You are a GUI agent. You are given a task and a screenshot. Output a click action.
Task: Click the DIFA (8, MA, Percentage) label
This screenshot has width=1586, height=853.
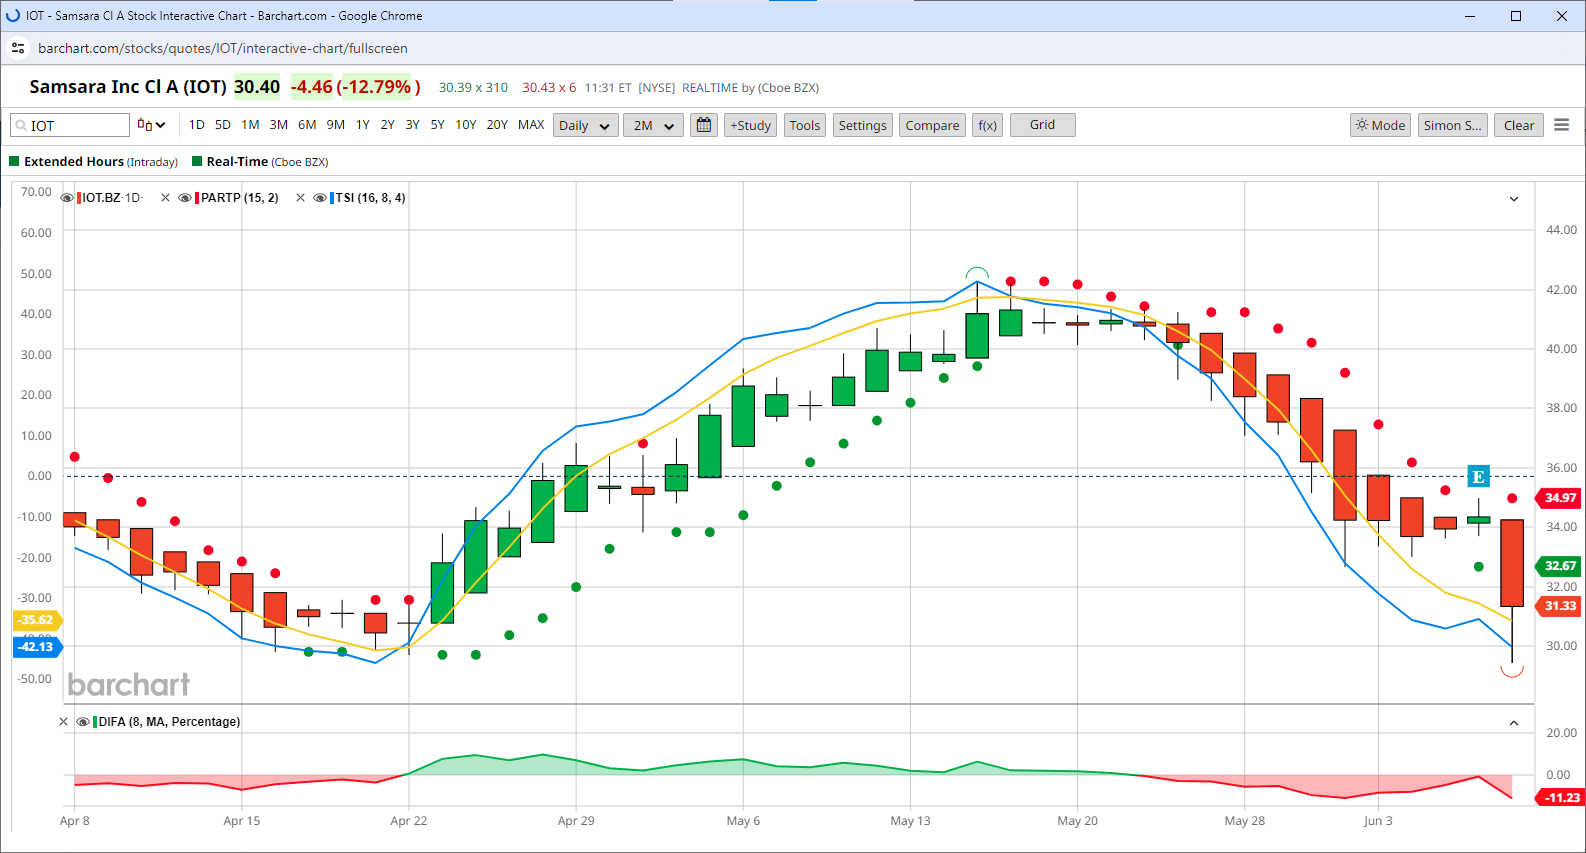click(x=169, y=722)
